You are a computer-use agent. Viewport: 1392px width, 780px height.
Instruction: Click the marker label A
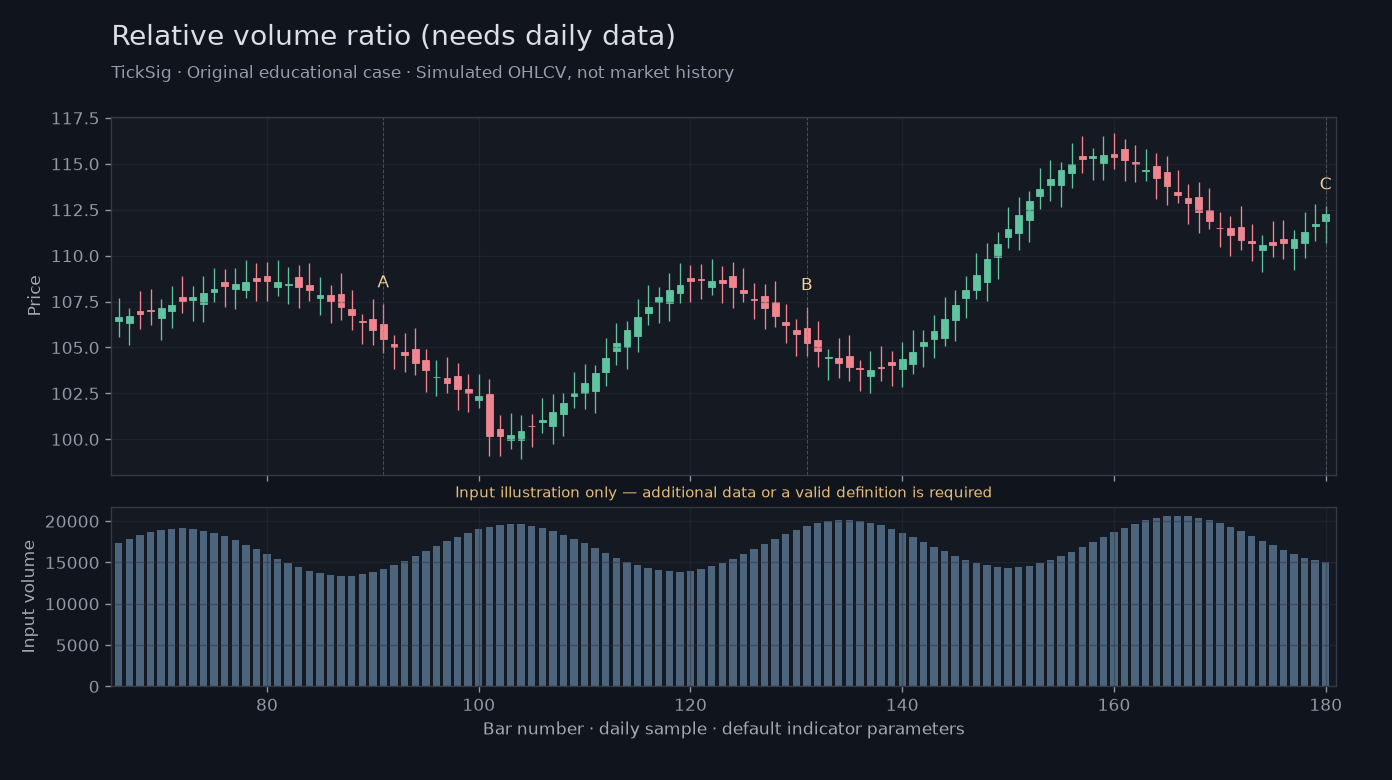tap(383, 282)
